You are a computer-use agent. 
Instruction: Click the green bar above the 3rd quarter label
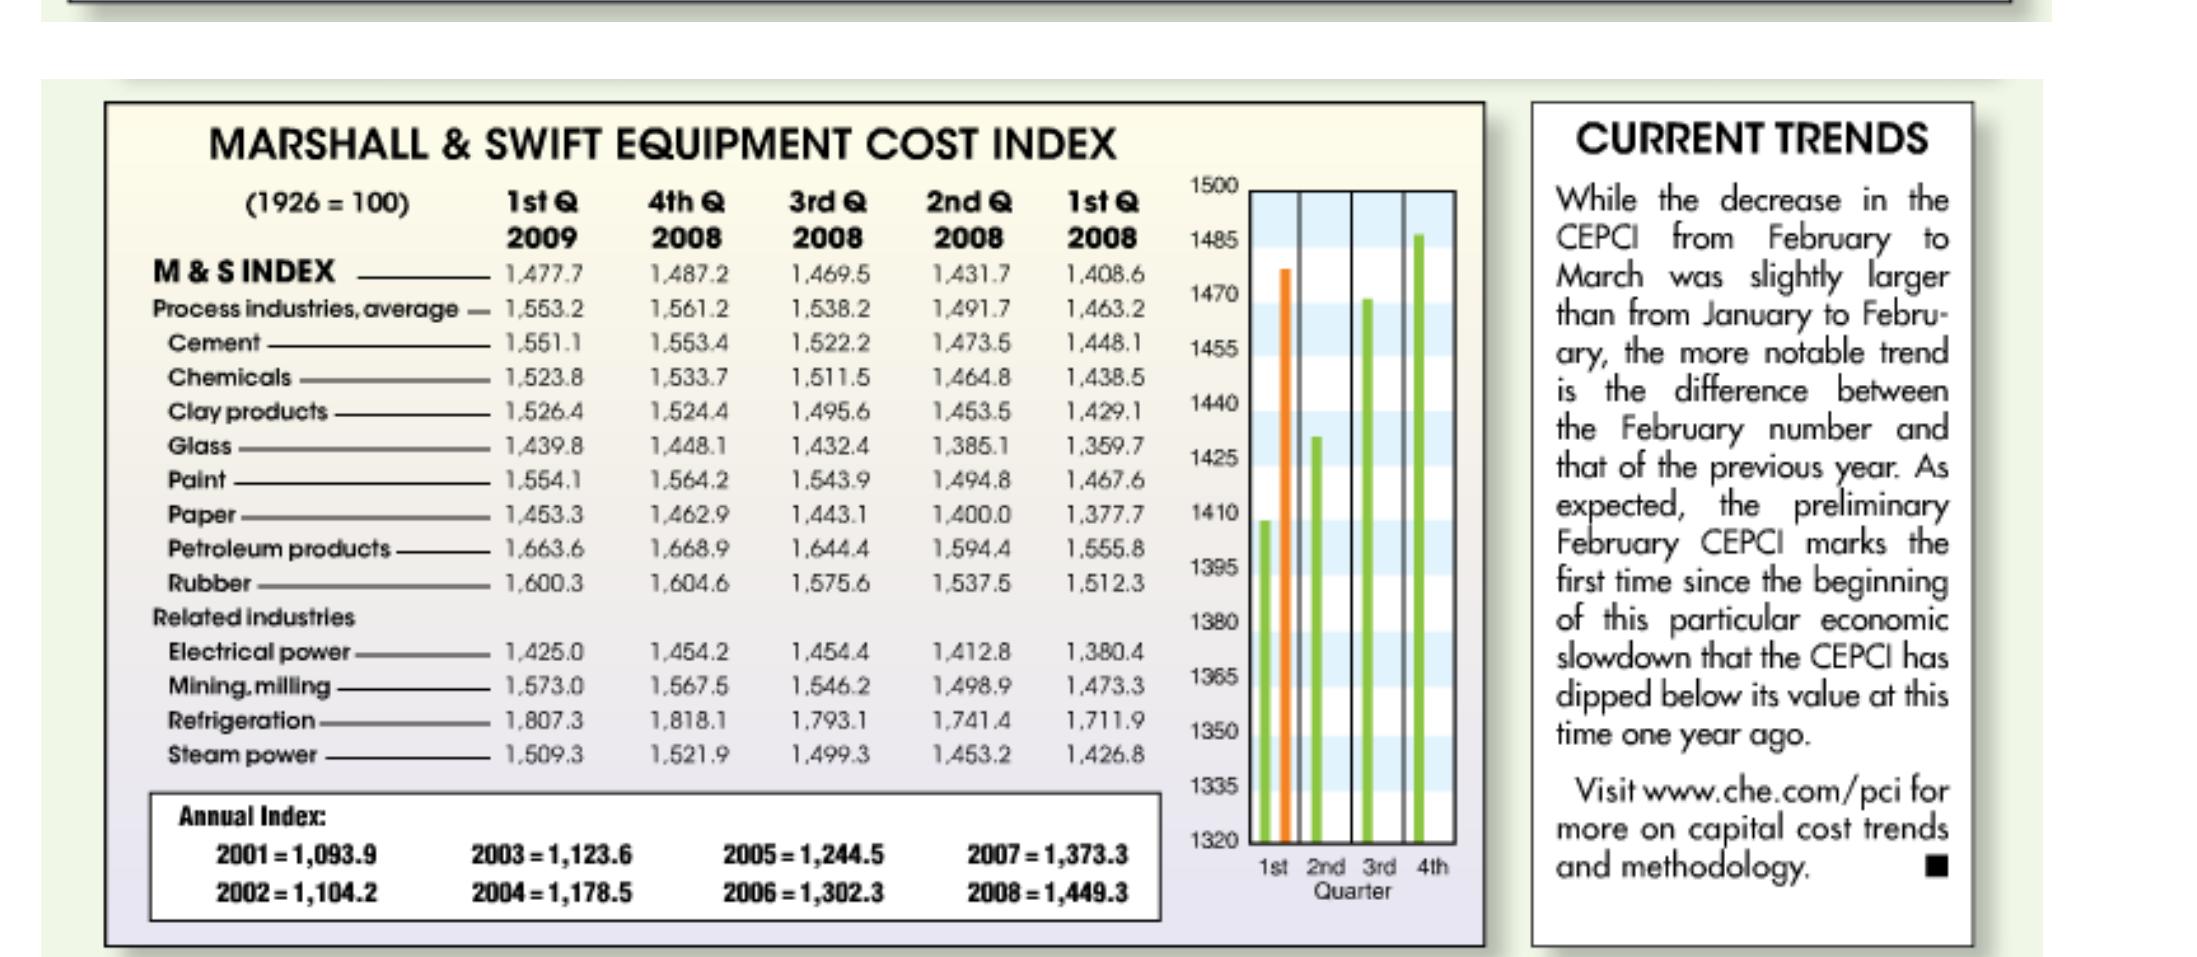click(1368, 571)
